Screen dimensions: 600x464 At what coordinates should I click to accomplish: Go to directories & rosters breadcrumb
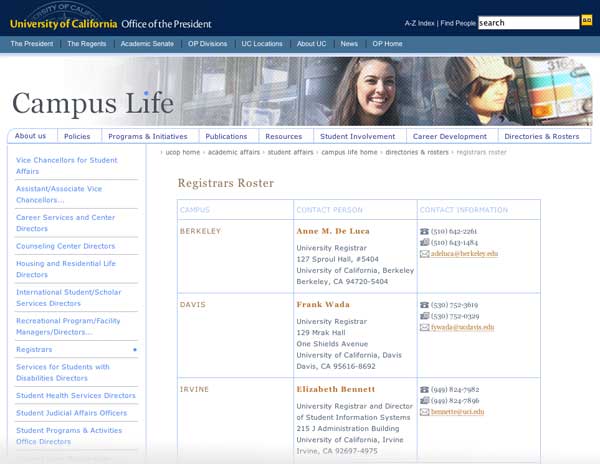pos(417,152)
